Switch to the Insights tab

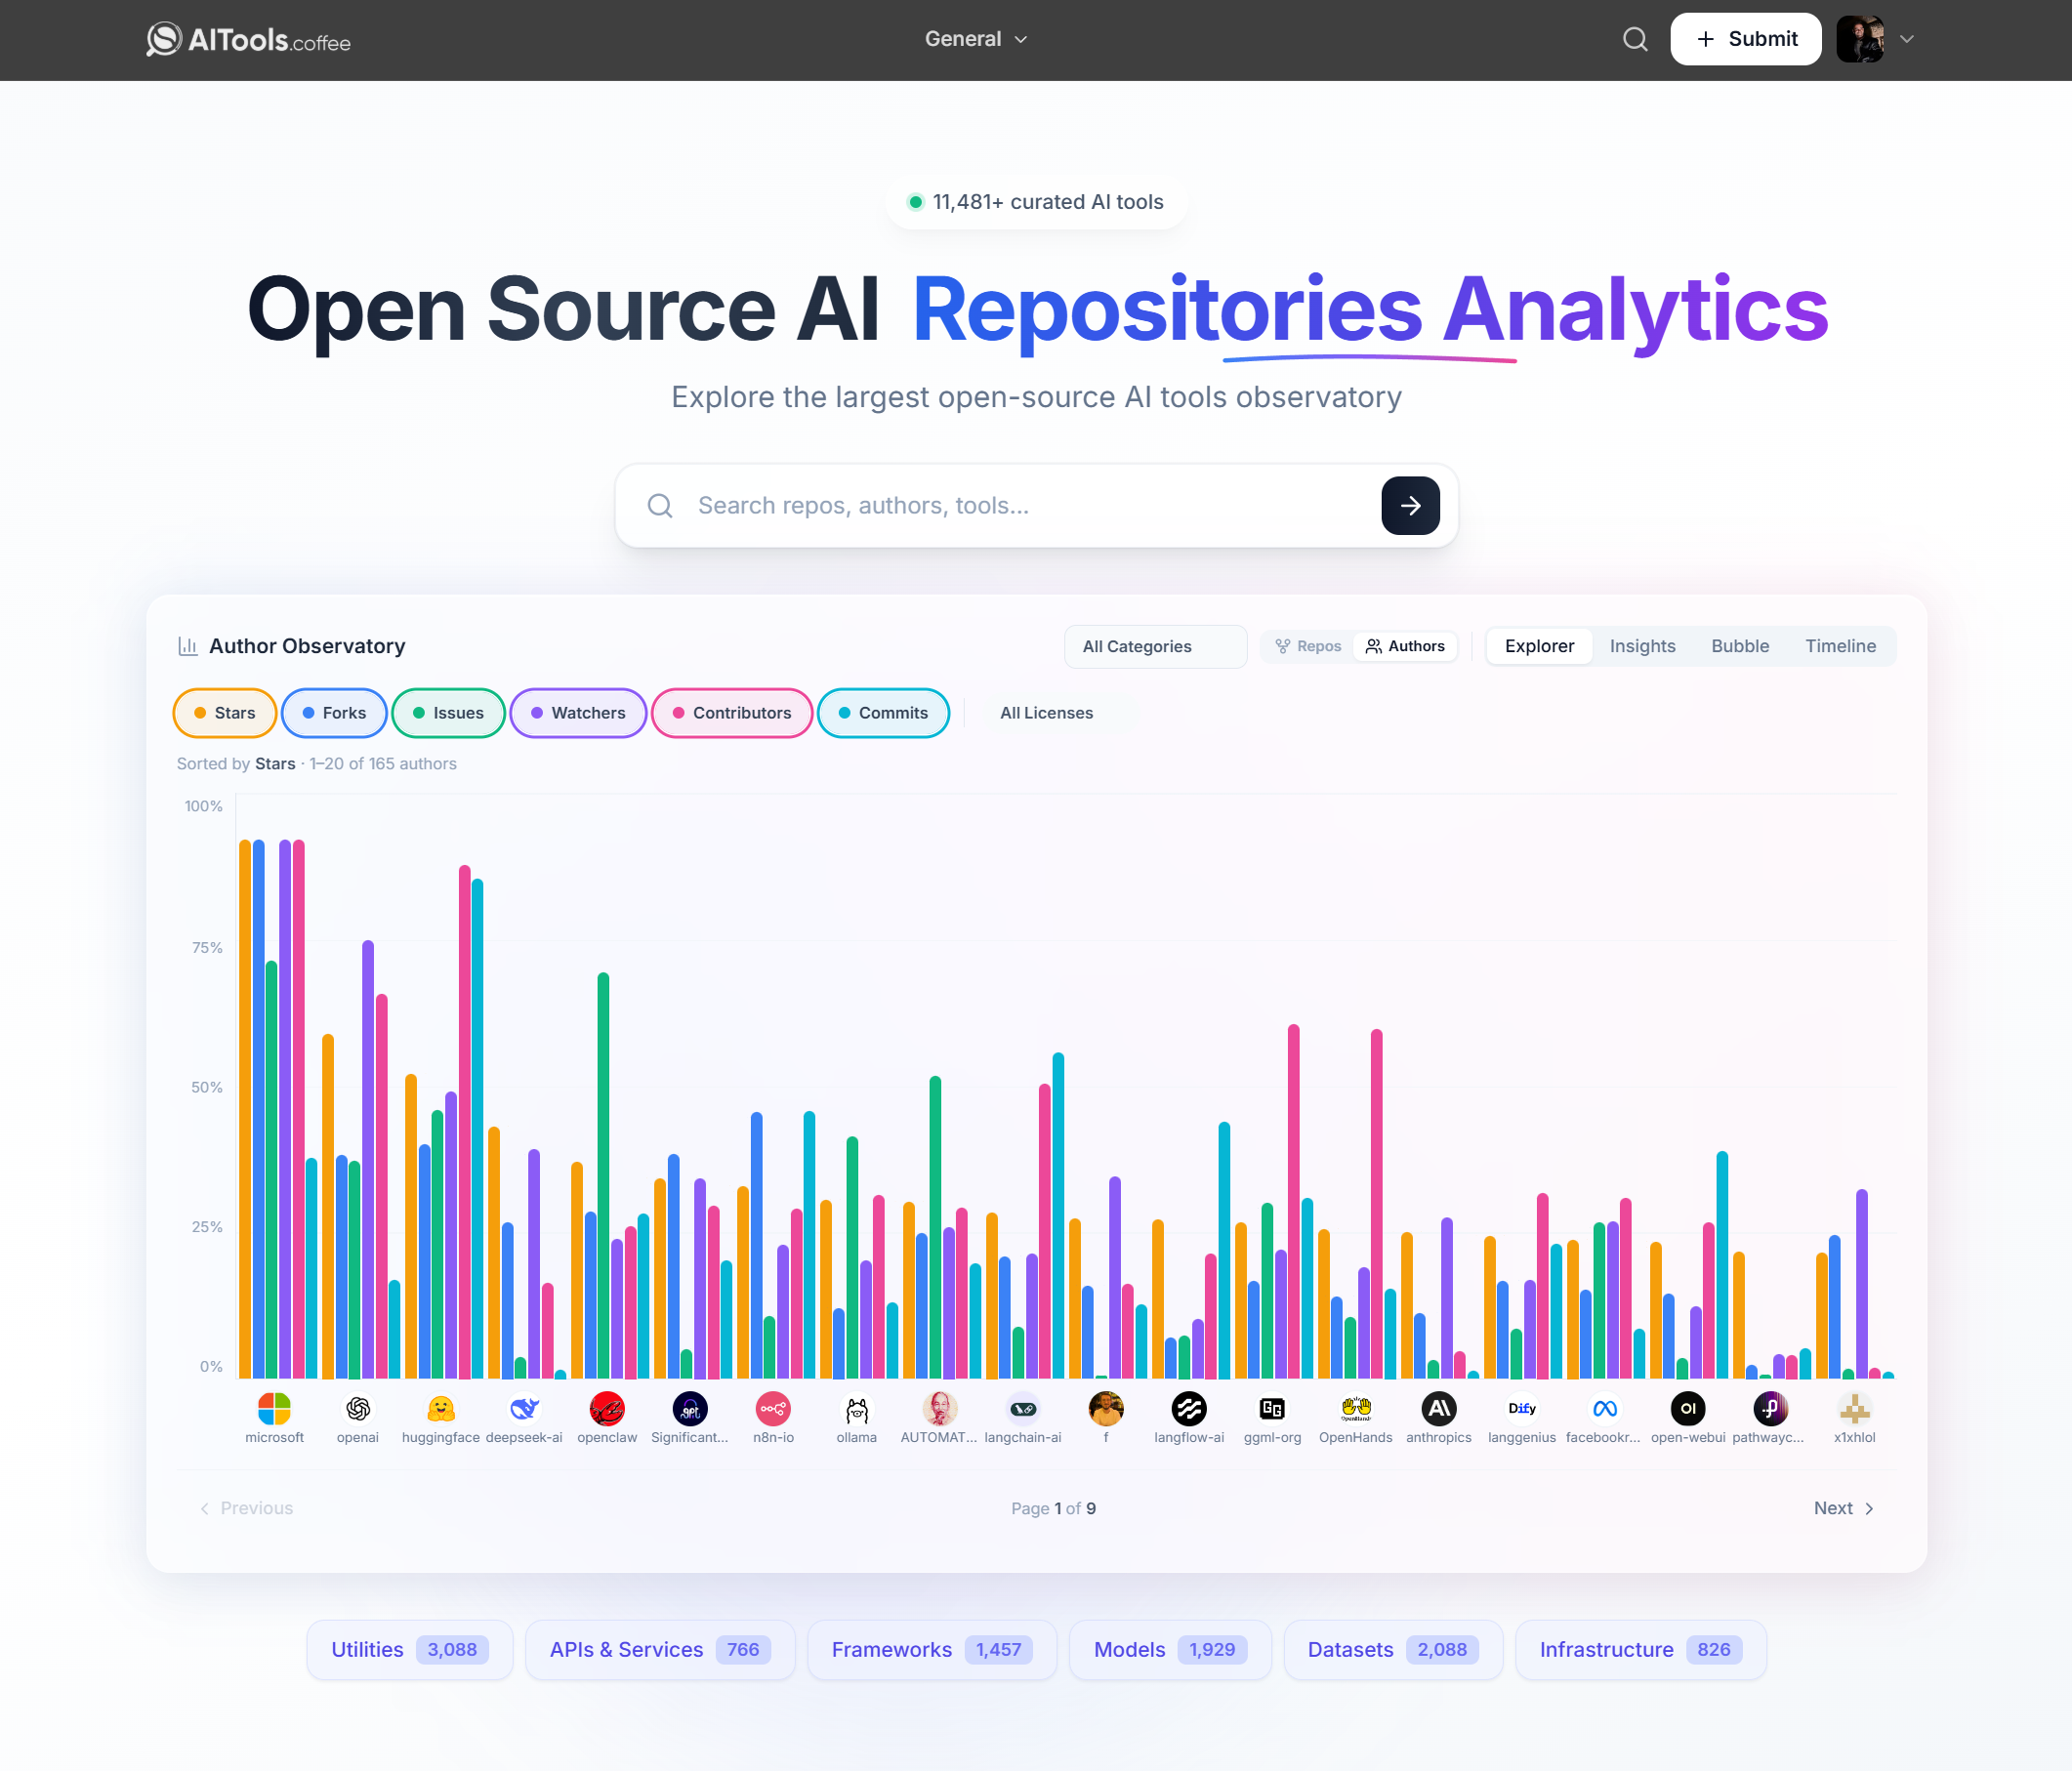click(1642, 646)
